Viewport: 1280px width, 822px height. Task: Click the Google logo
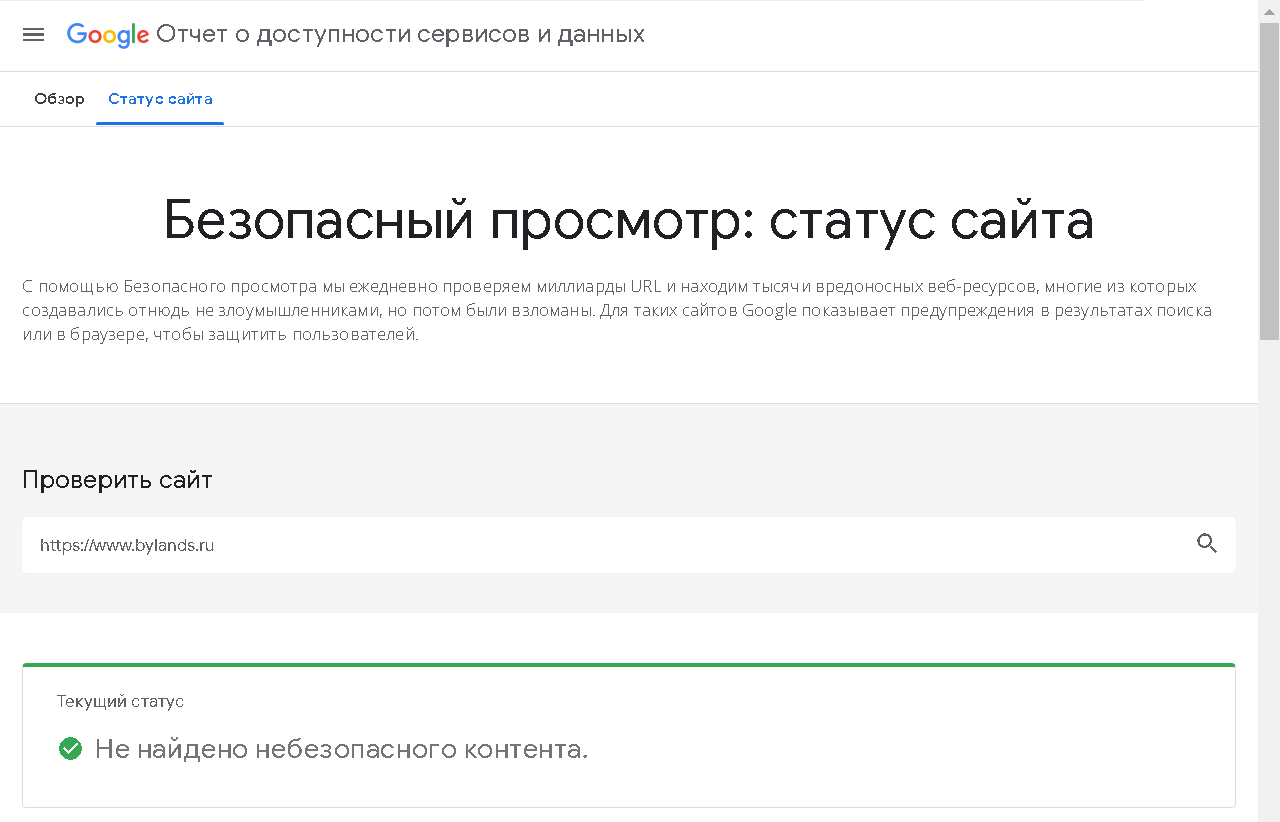point(107,35)
